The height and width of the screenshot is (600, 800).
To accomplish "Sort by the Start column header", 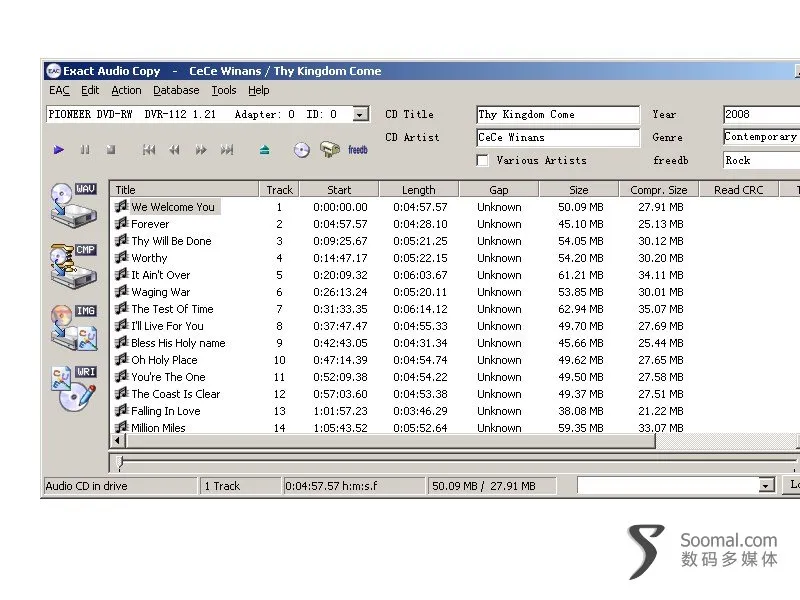I will click(339, 190).
